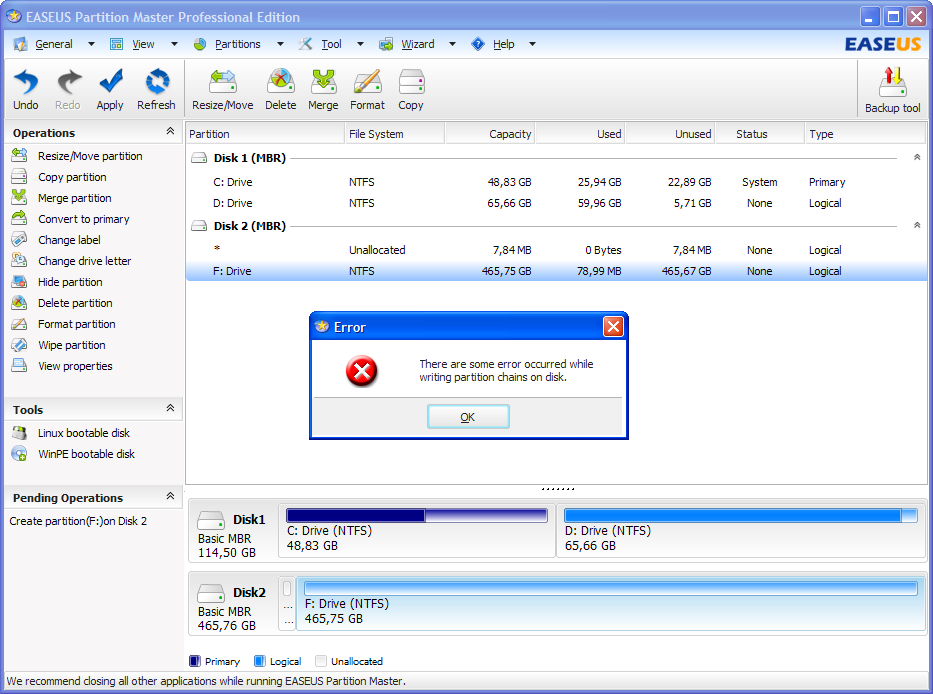Collapse the Tools panel
This screenshot has height=694, width=933.
point(170,408)
